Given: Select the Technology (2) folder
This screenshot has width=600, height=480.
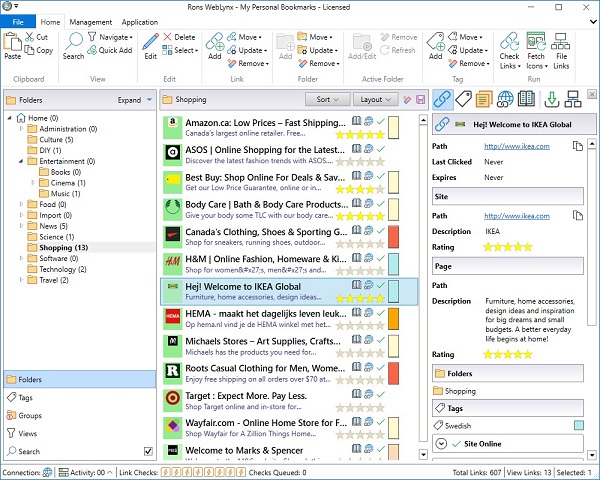Looking at the screenshot, I should (63, 269).
